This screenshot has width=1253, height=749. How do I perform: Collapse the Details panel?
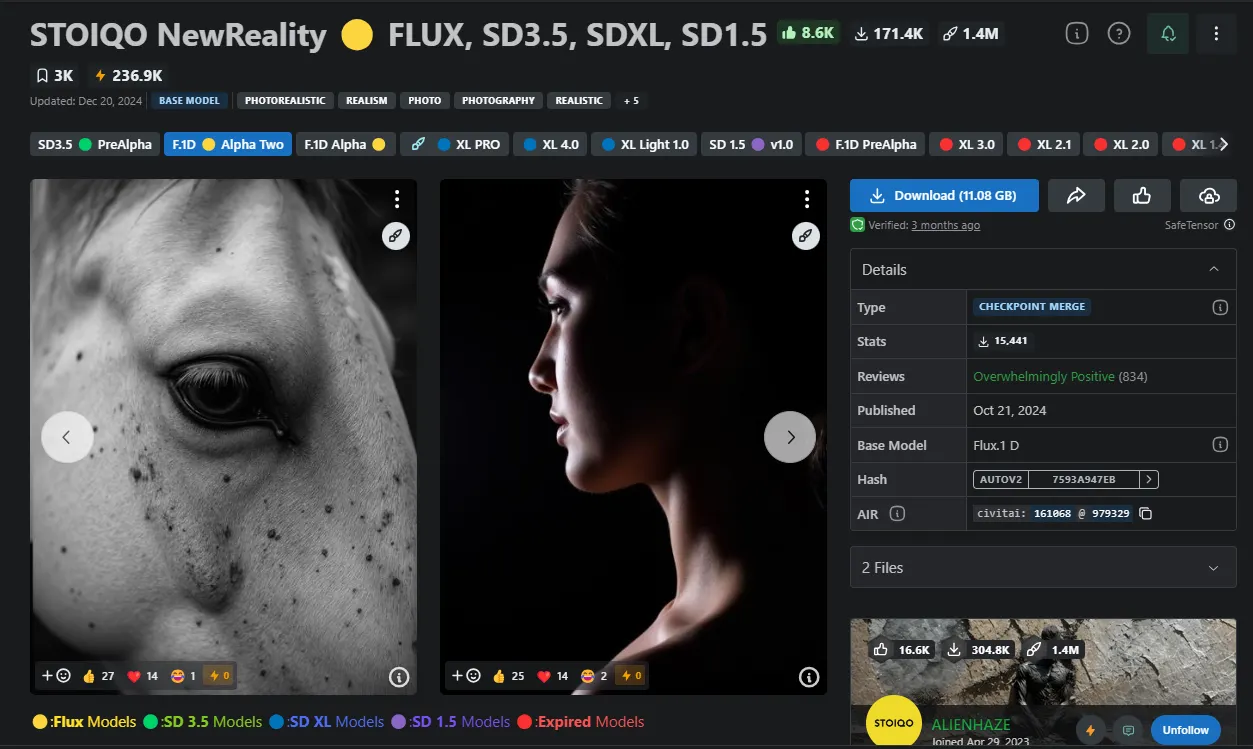(x=1213, y=270)
